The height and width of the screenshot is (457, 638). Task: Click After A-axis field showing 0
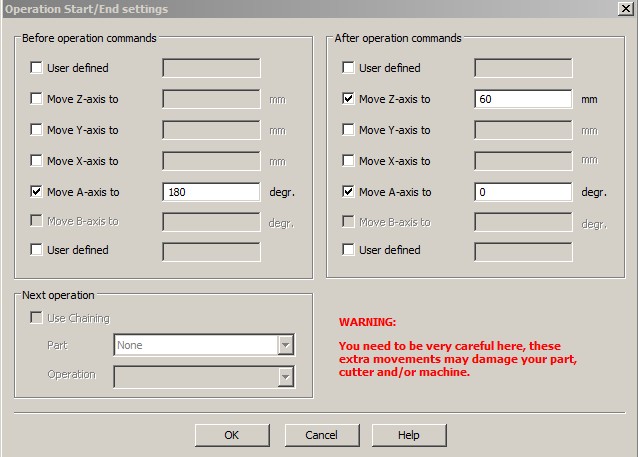pos(523,192)
